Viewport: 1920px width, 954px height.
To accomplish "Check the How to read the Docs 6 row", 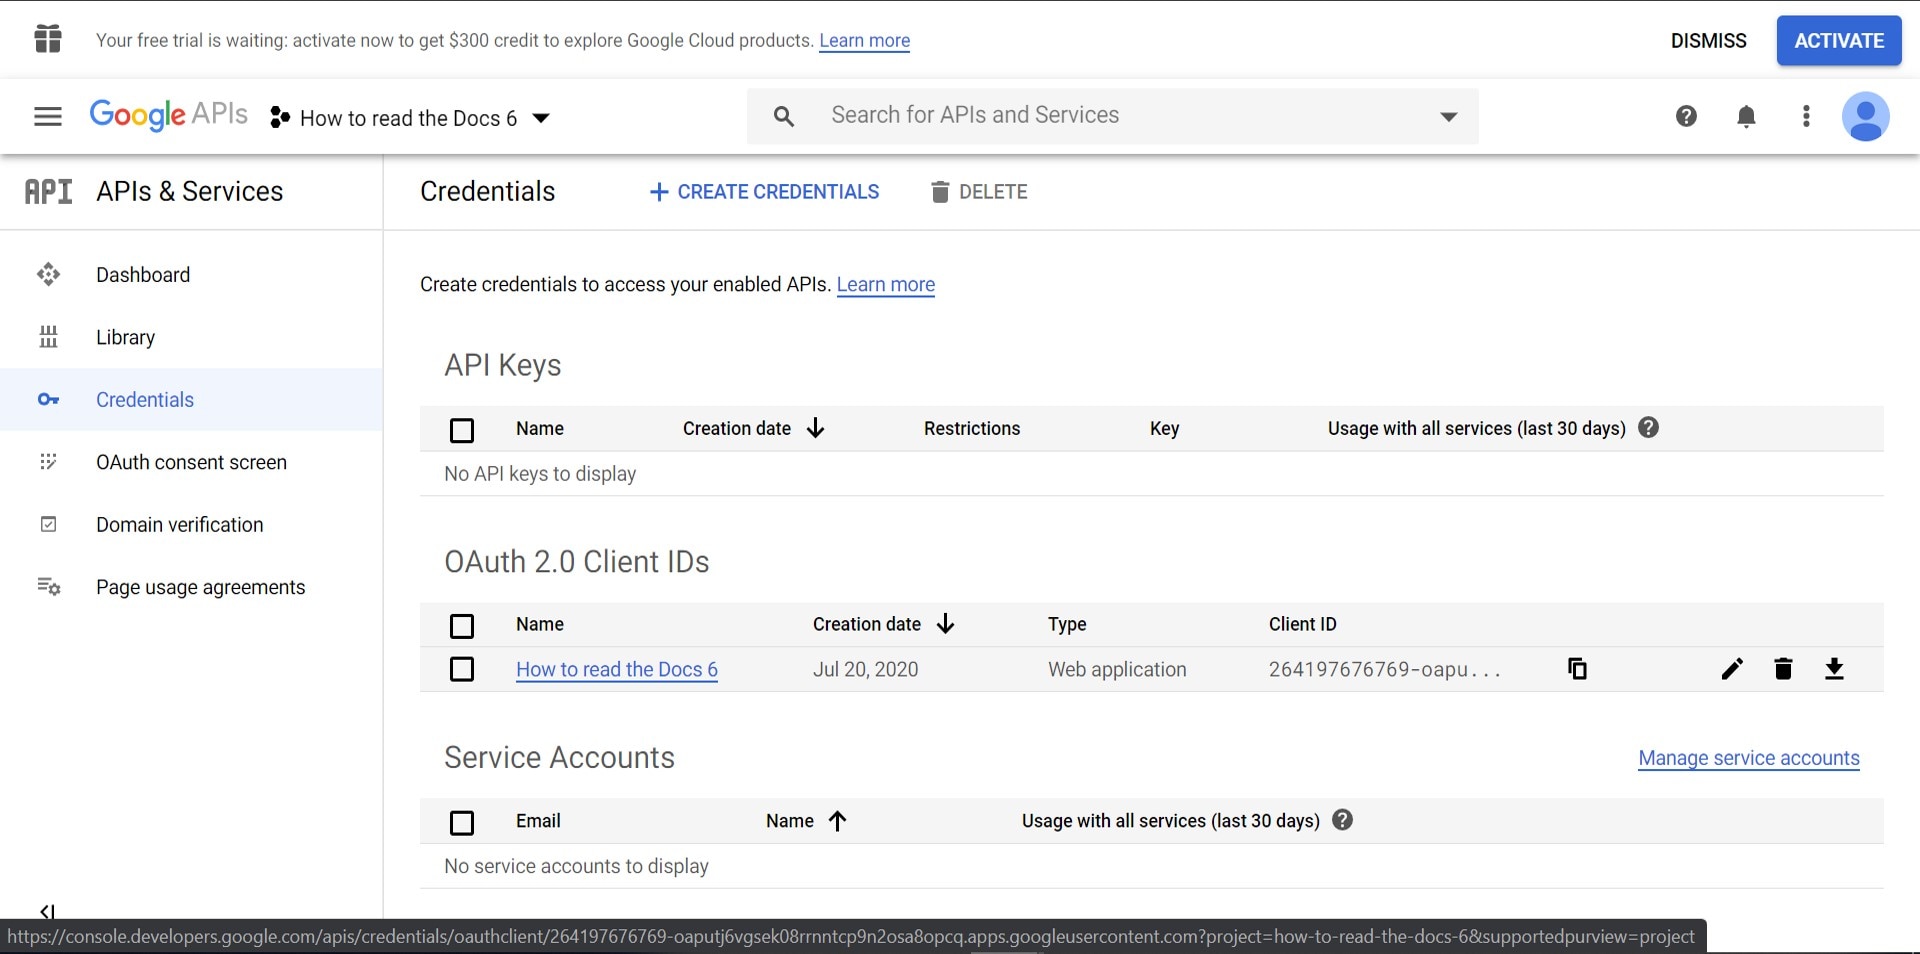I will point(462,669).
